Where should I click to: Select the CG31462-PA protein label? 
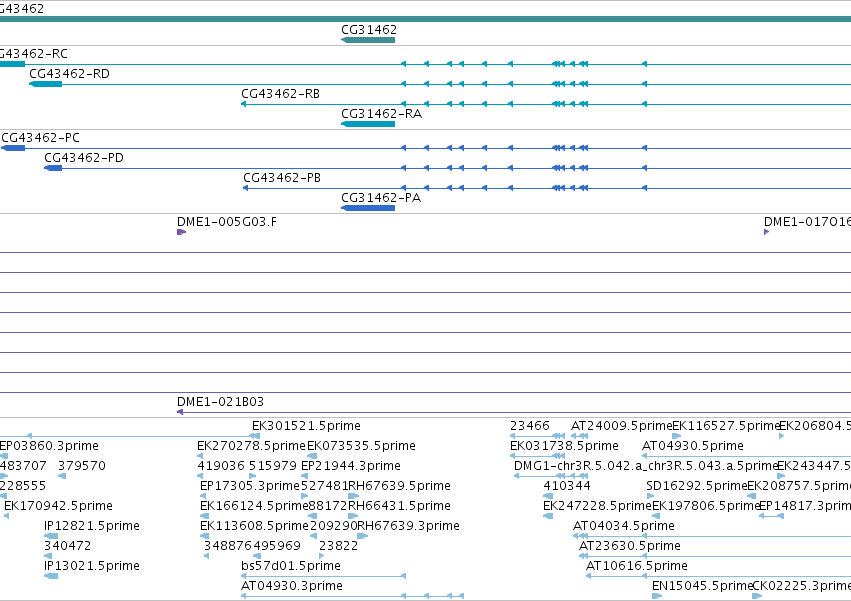click(381, 198)
